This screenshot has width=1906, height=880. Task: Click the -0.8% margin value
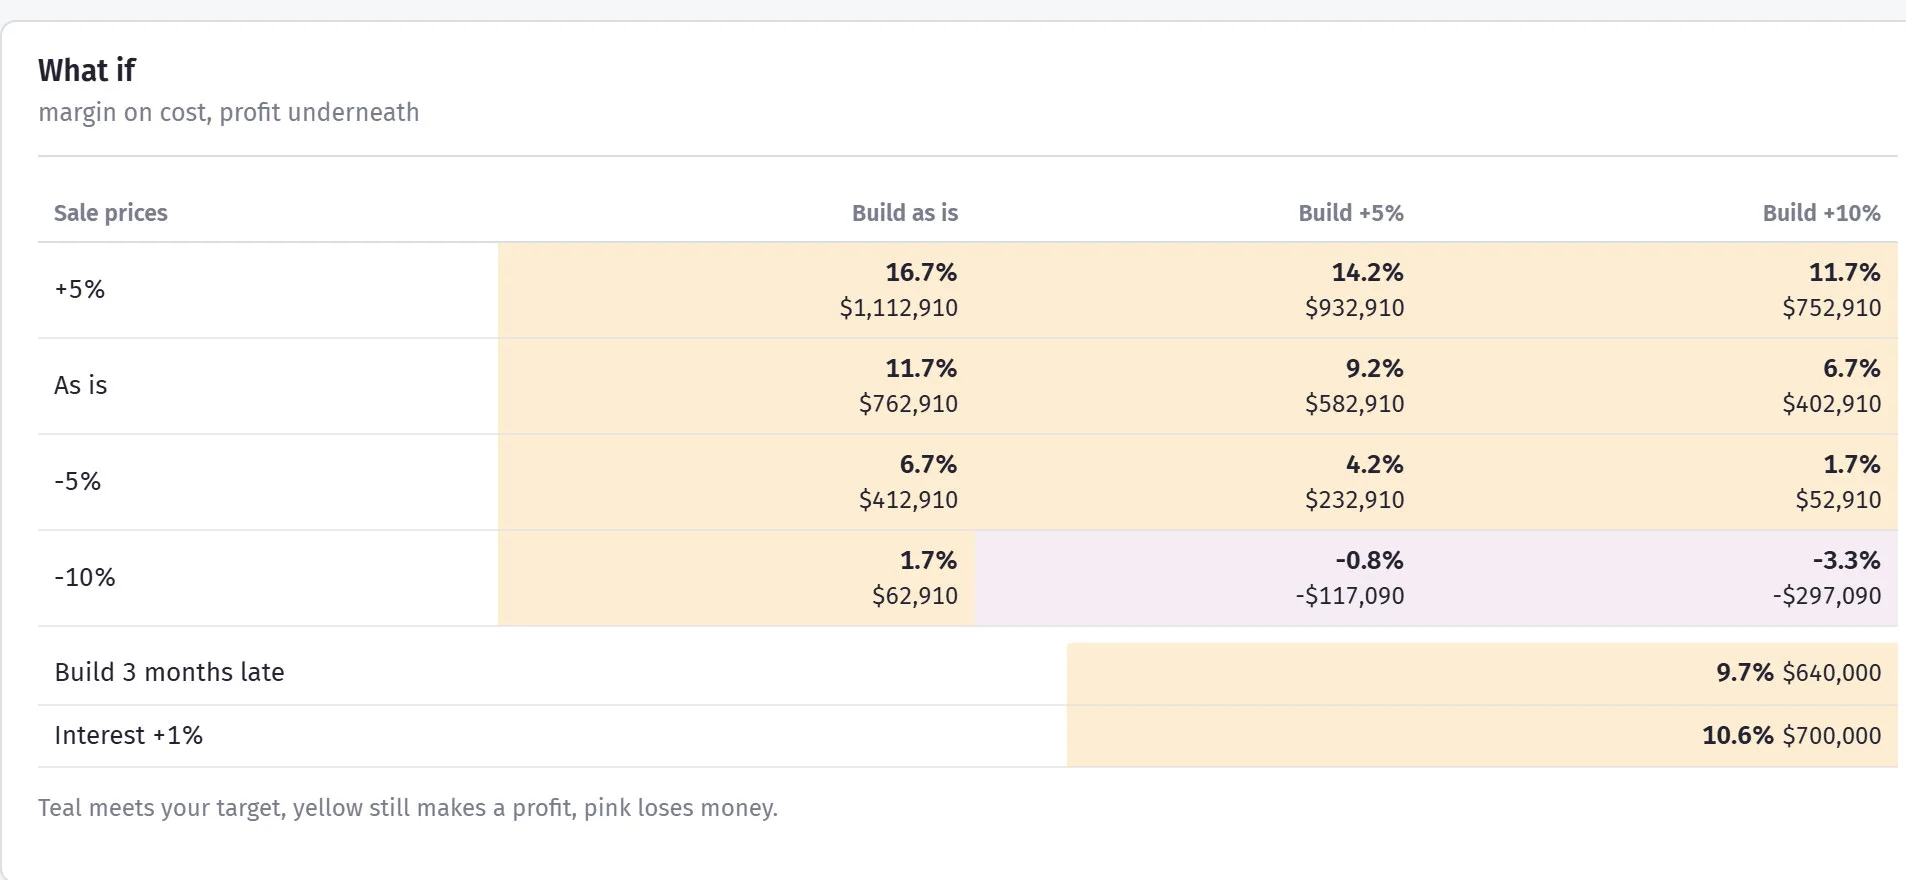click(x=1369, y=560)
